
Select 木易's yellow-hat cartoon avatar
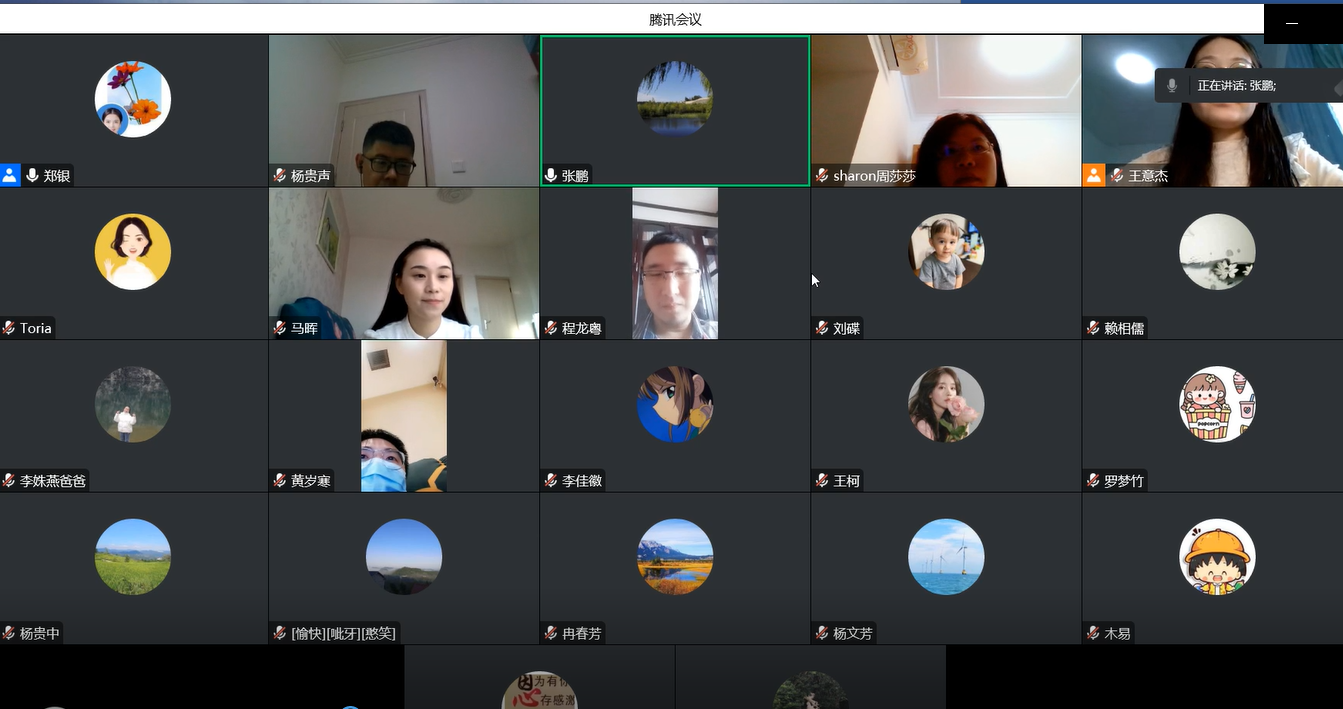(1217, 557)
